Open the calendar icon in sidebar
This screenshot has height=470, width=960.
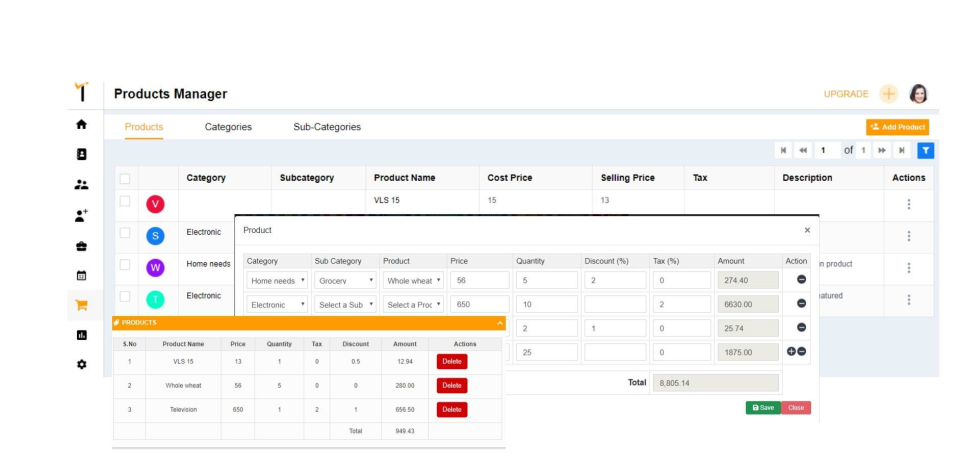81,275
